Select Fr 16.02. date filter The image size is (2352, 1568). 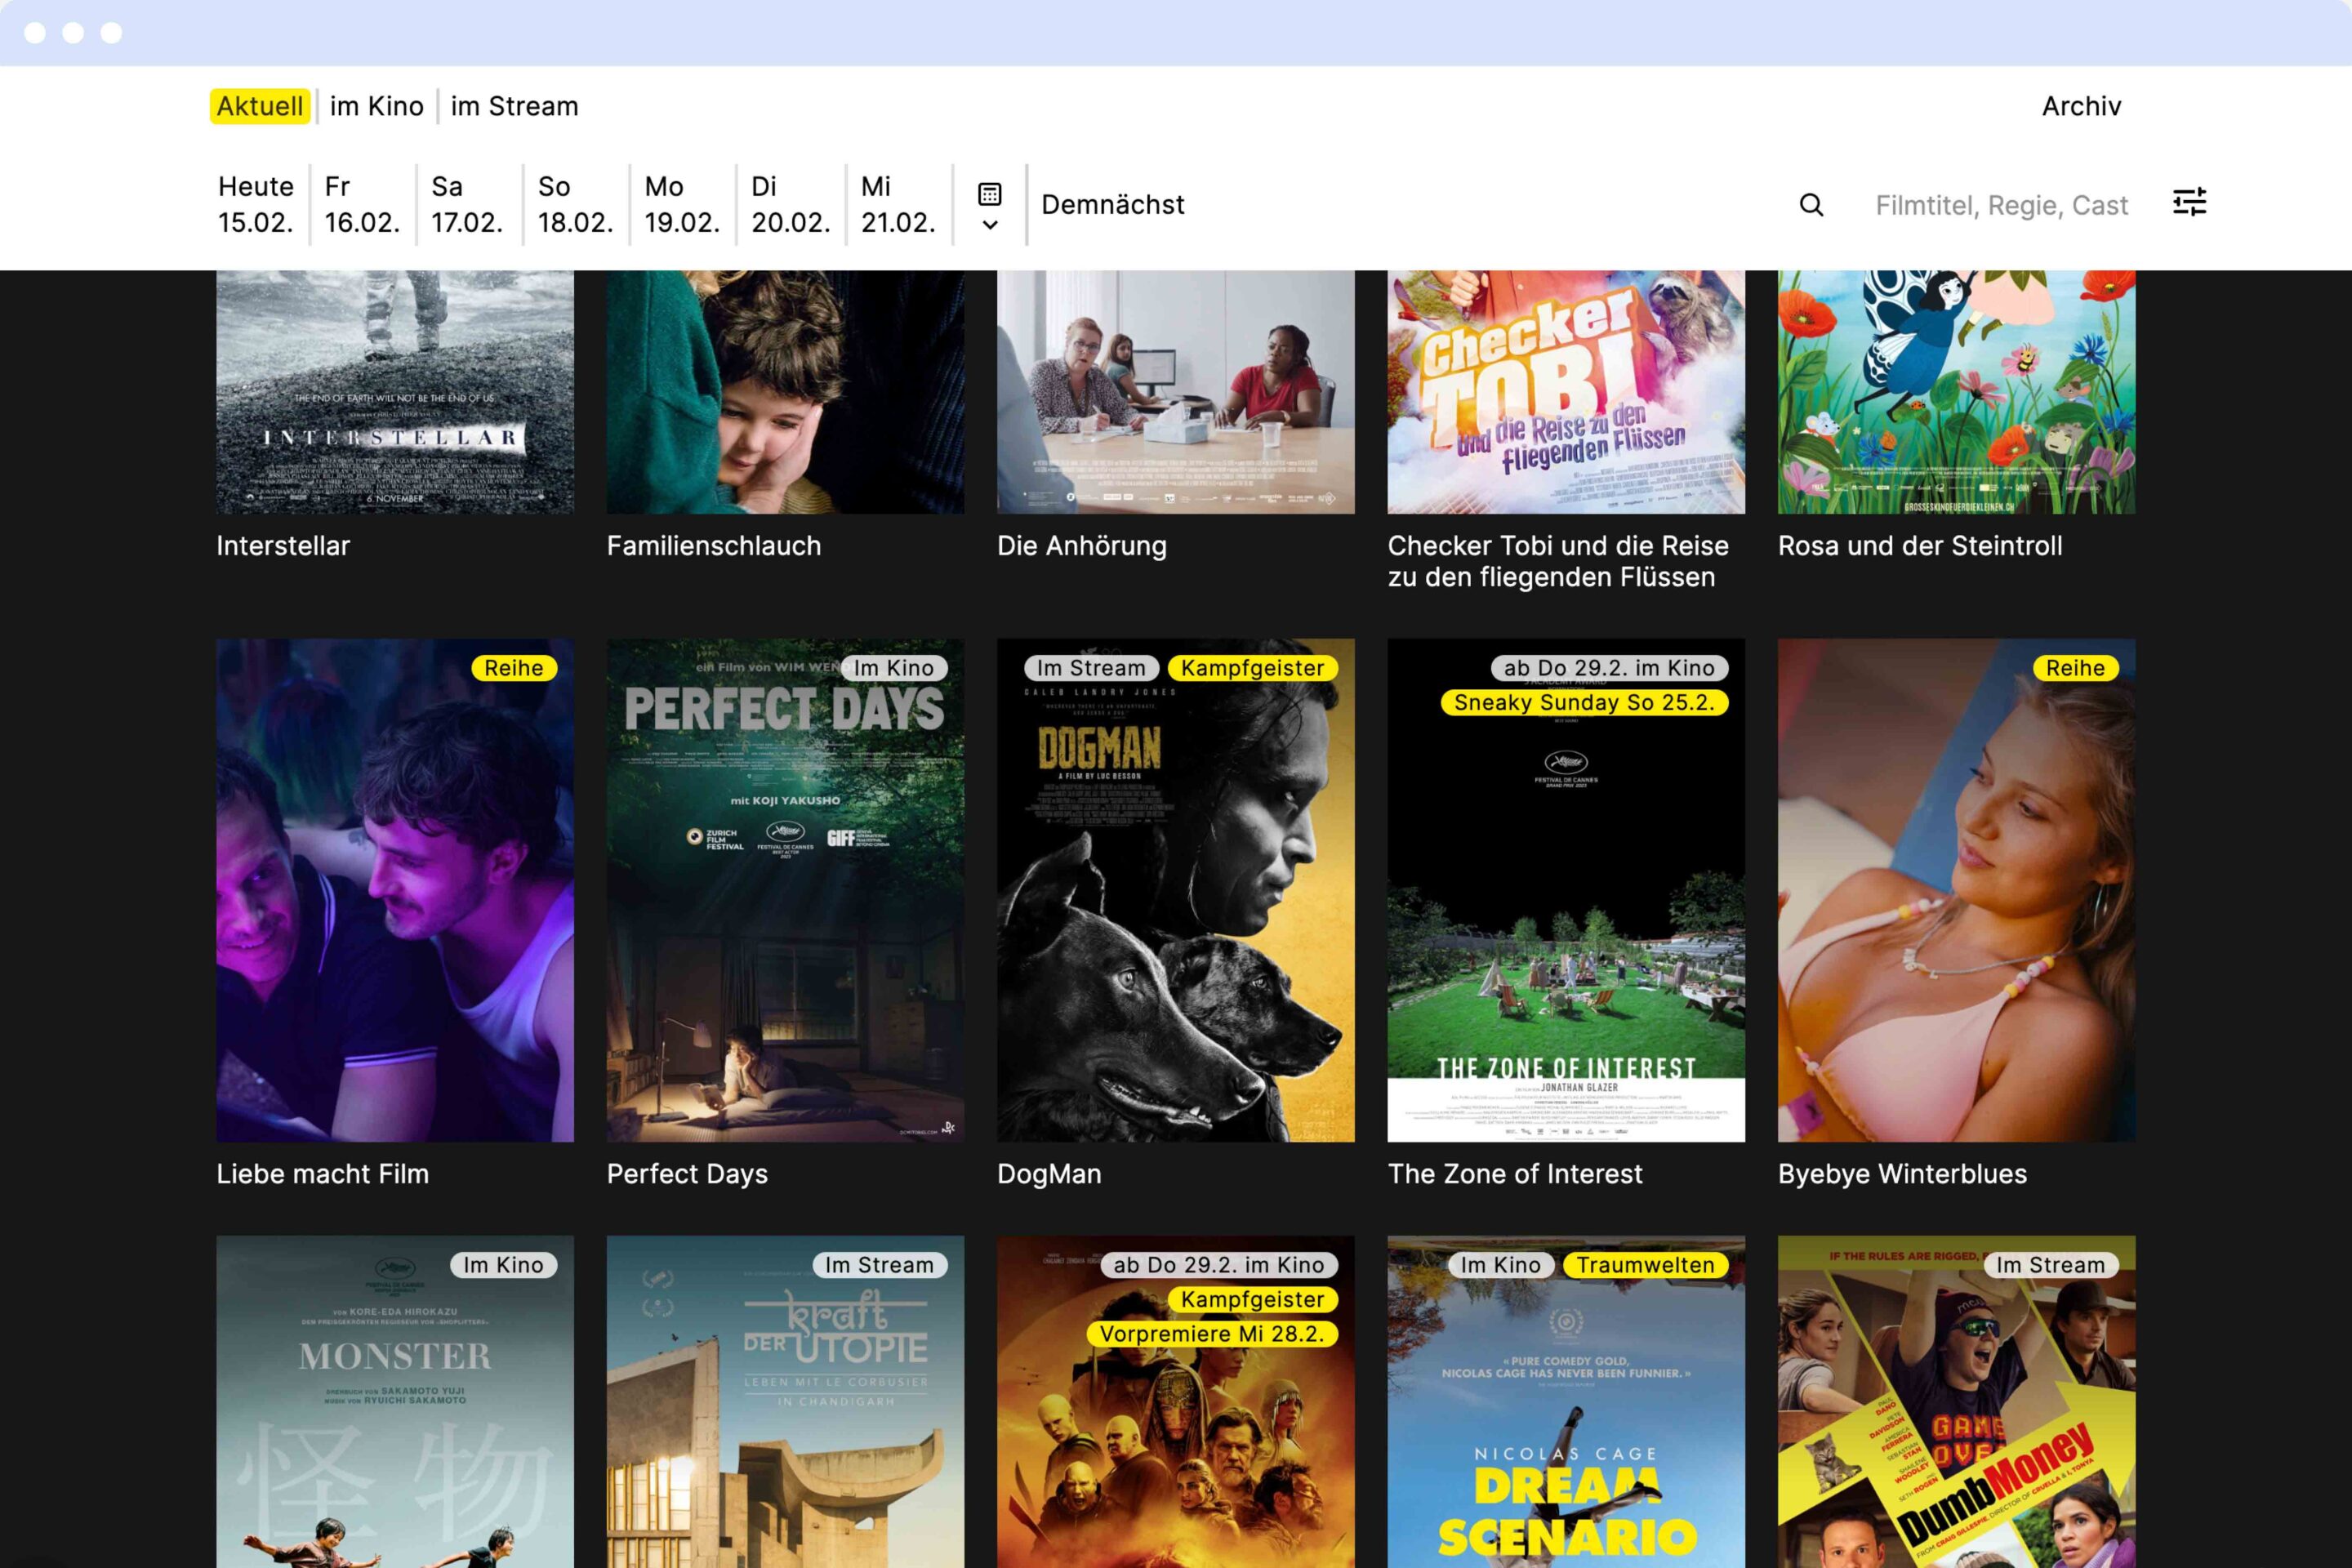point(362,204)
